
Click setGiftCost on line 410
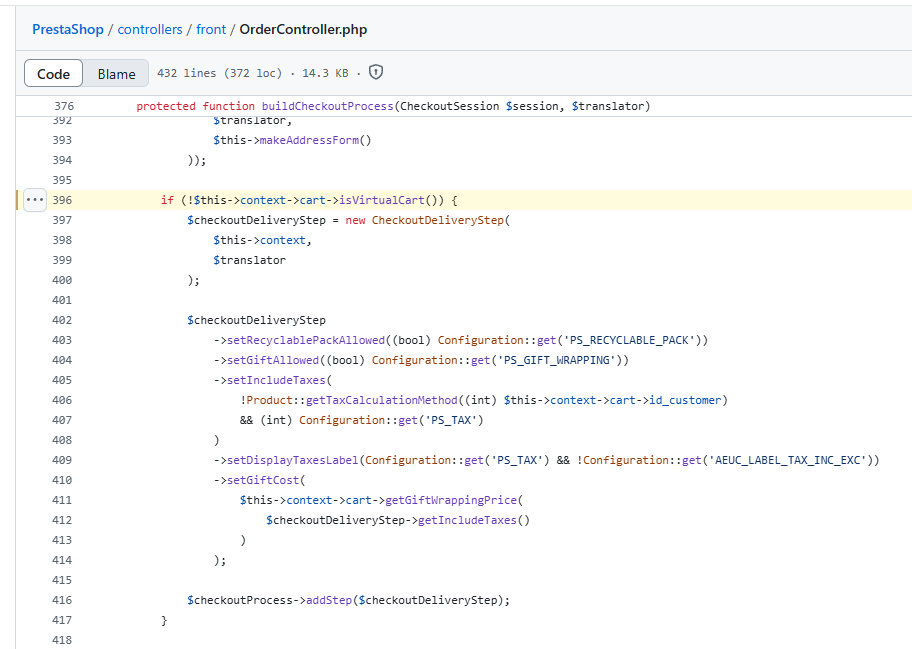pyautogui.click(x=263, y=480)
